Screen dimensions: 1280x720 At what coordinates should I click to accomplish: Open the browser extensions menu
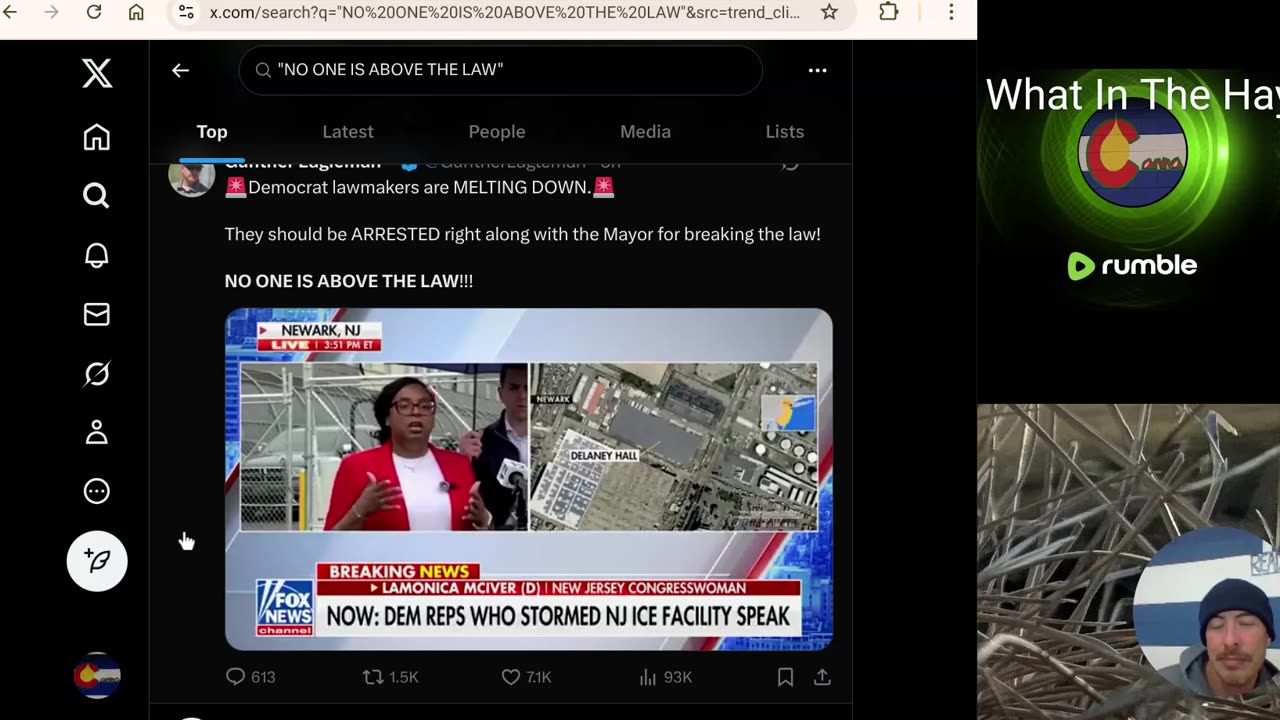click(x=889, y=12)
